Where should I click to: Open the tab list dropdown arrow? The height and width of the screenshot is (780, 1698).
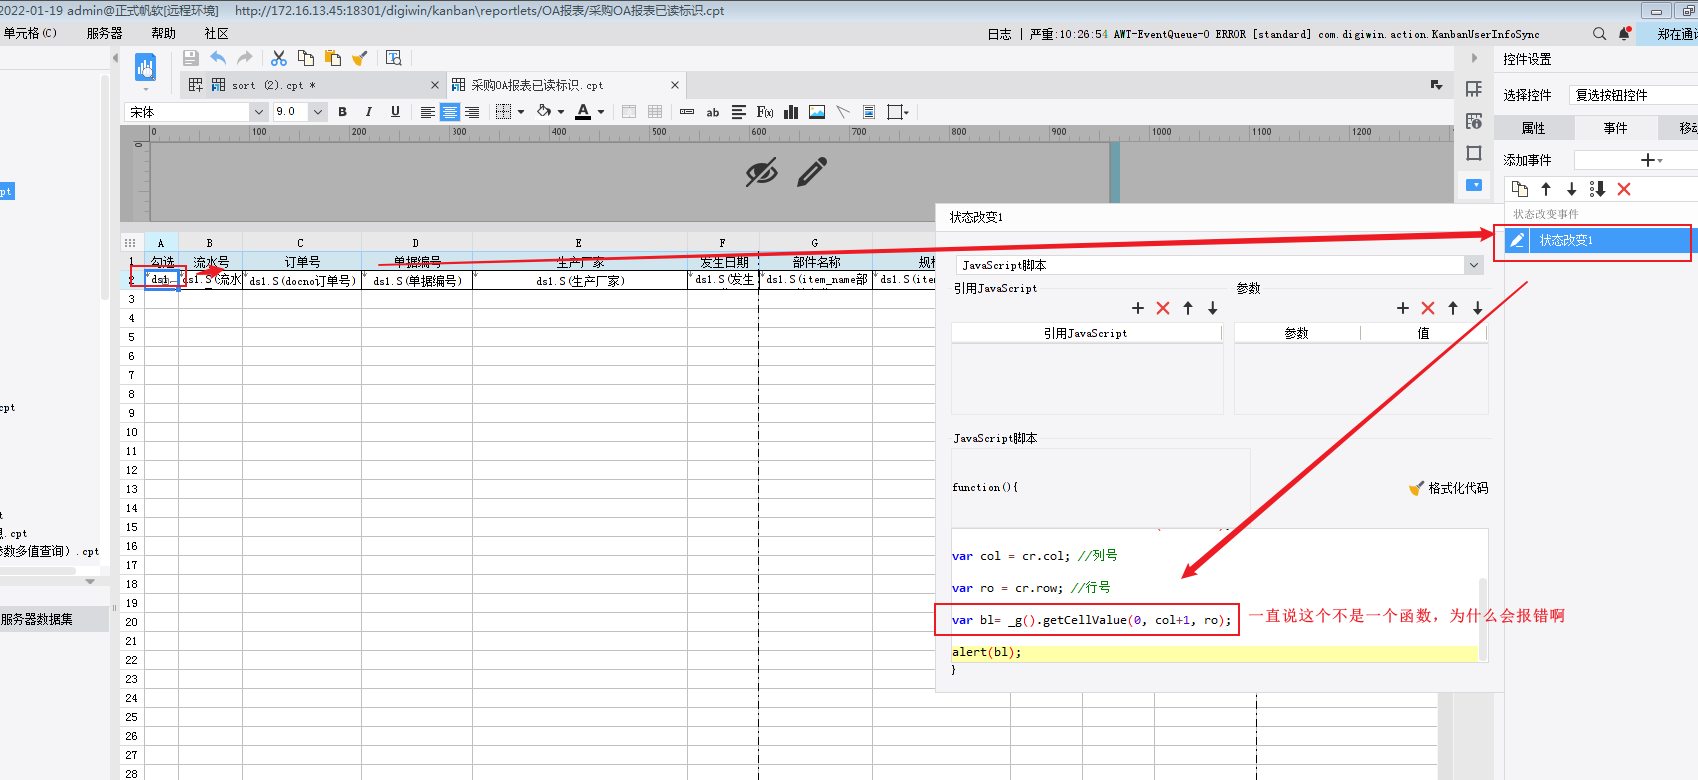[x=1437, y=85]
